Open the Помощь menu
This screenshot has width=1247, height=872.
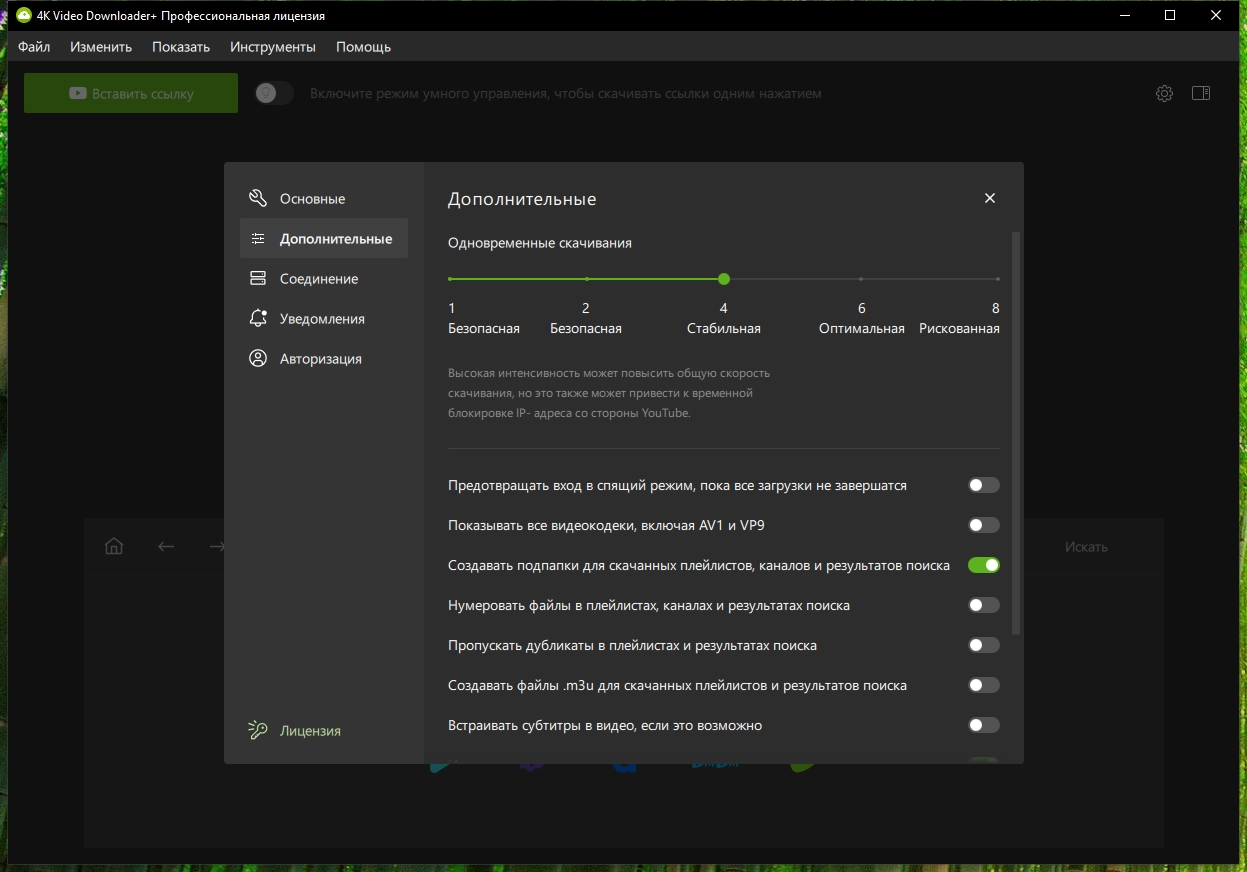pos(363,47)
